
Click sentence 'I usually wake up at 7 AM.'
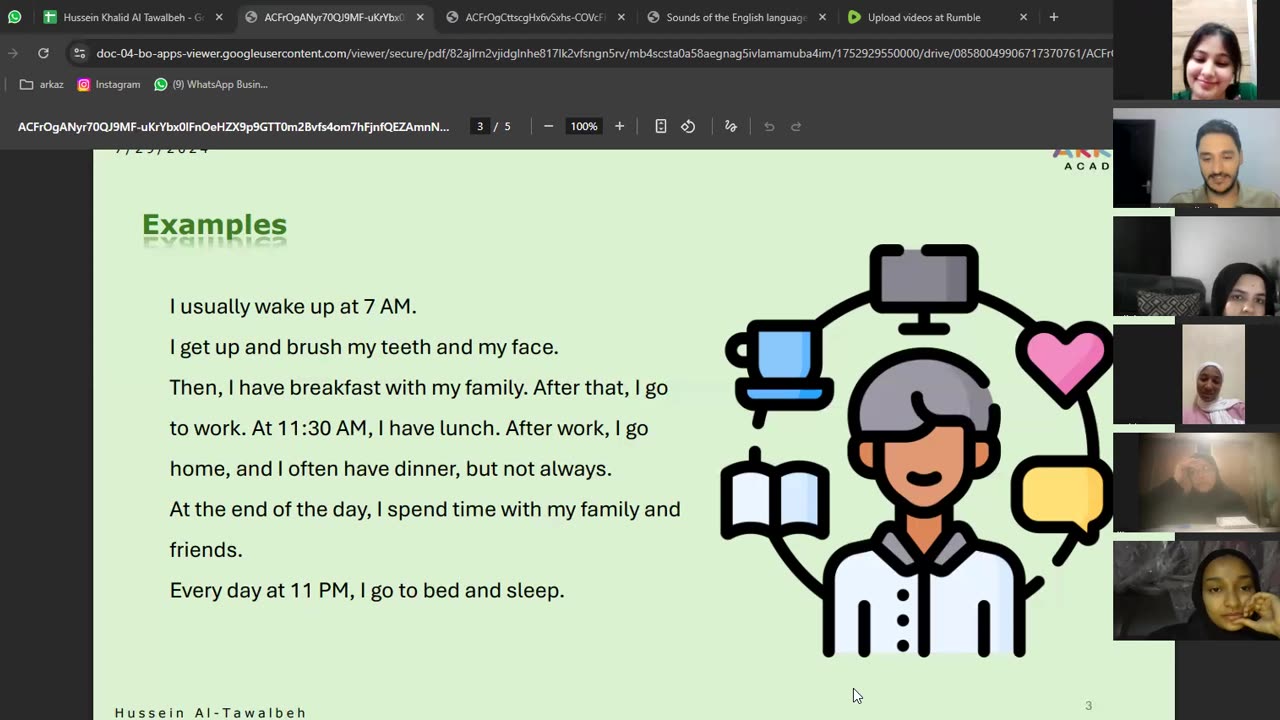293,307
